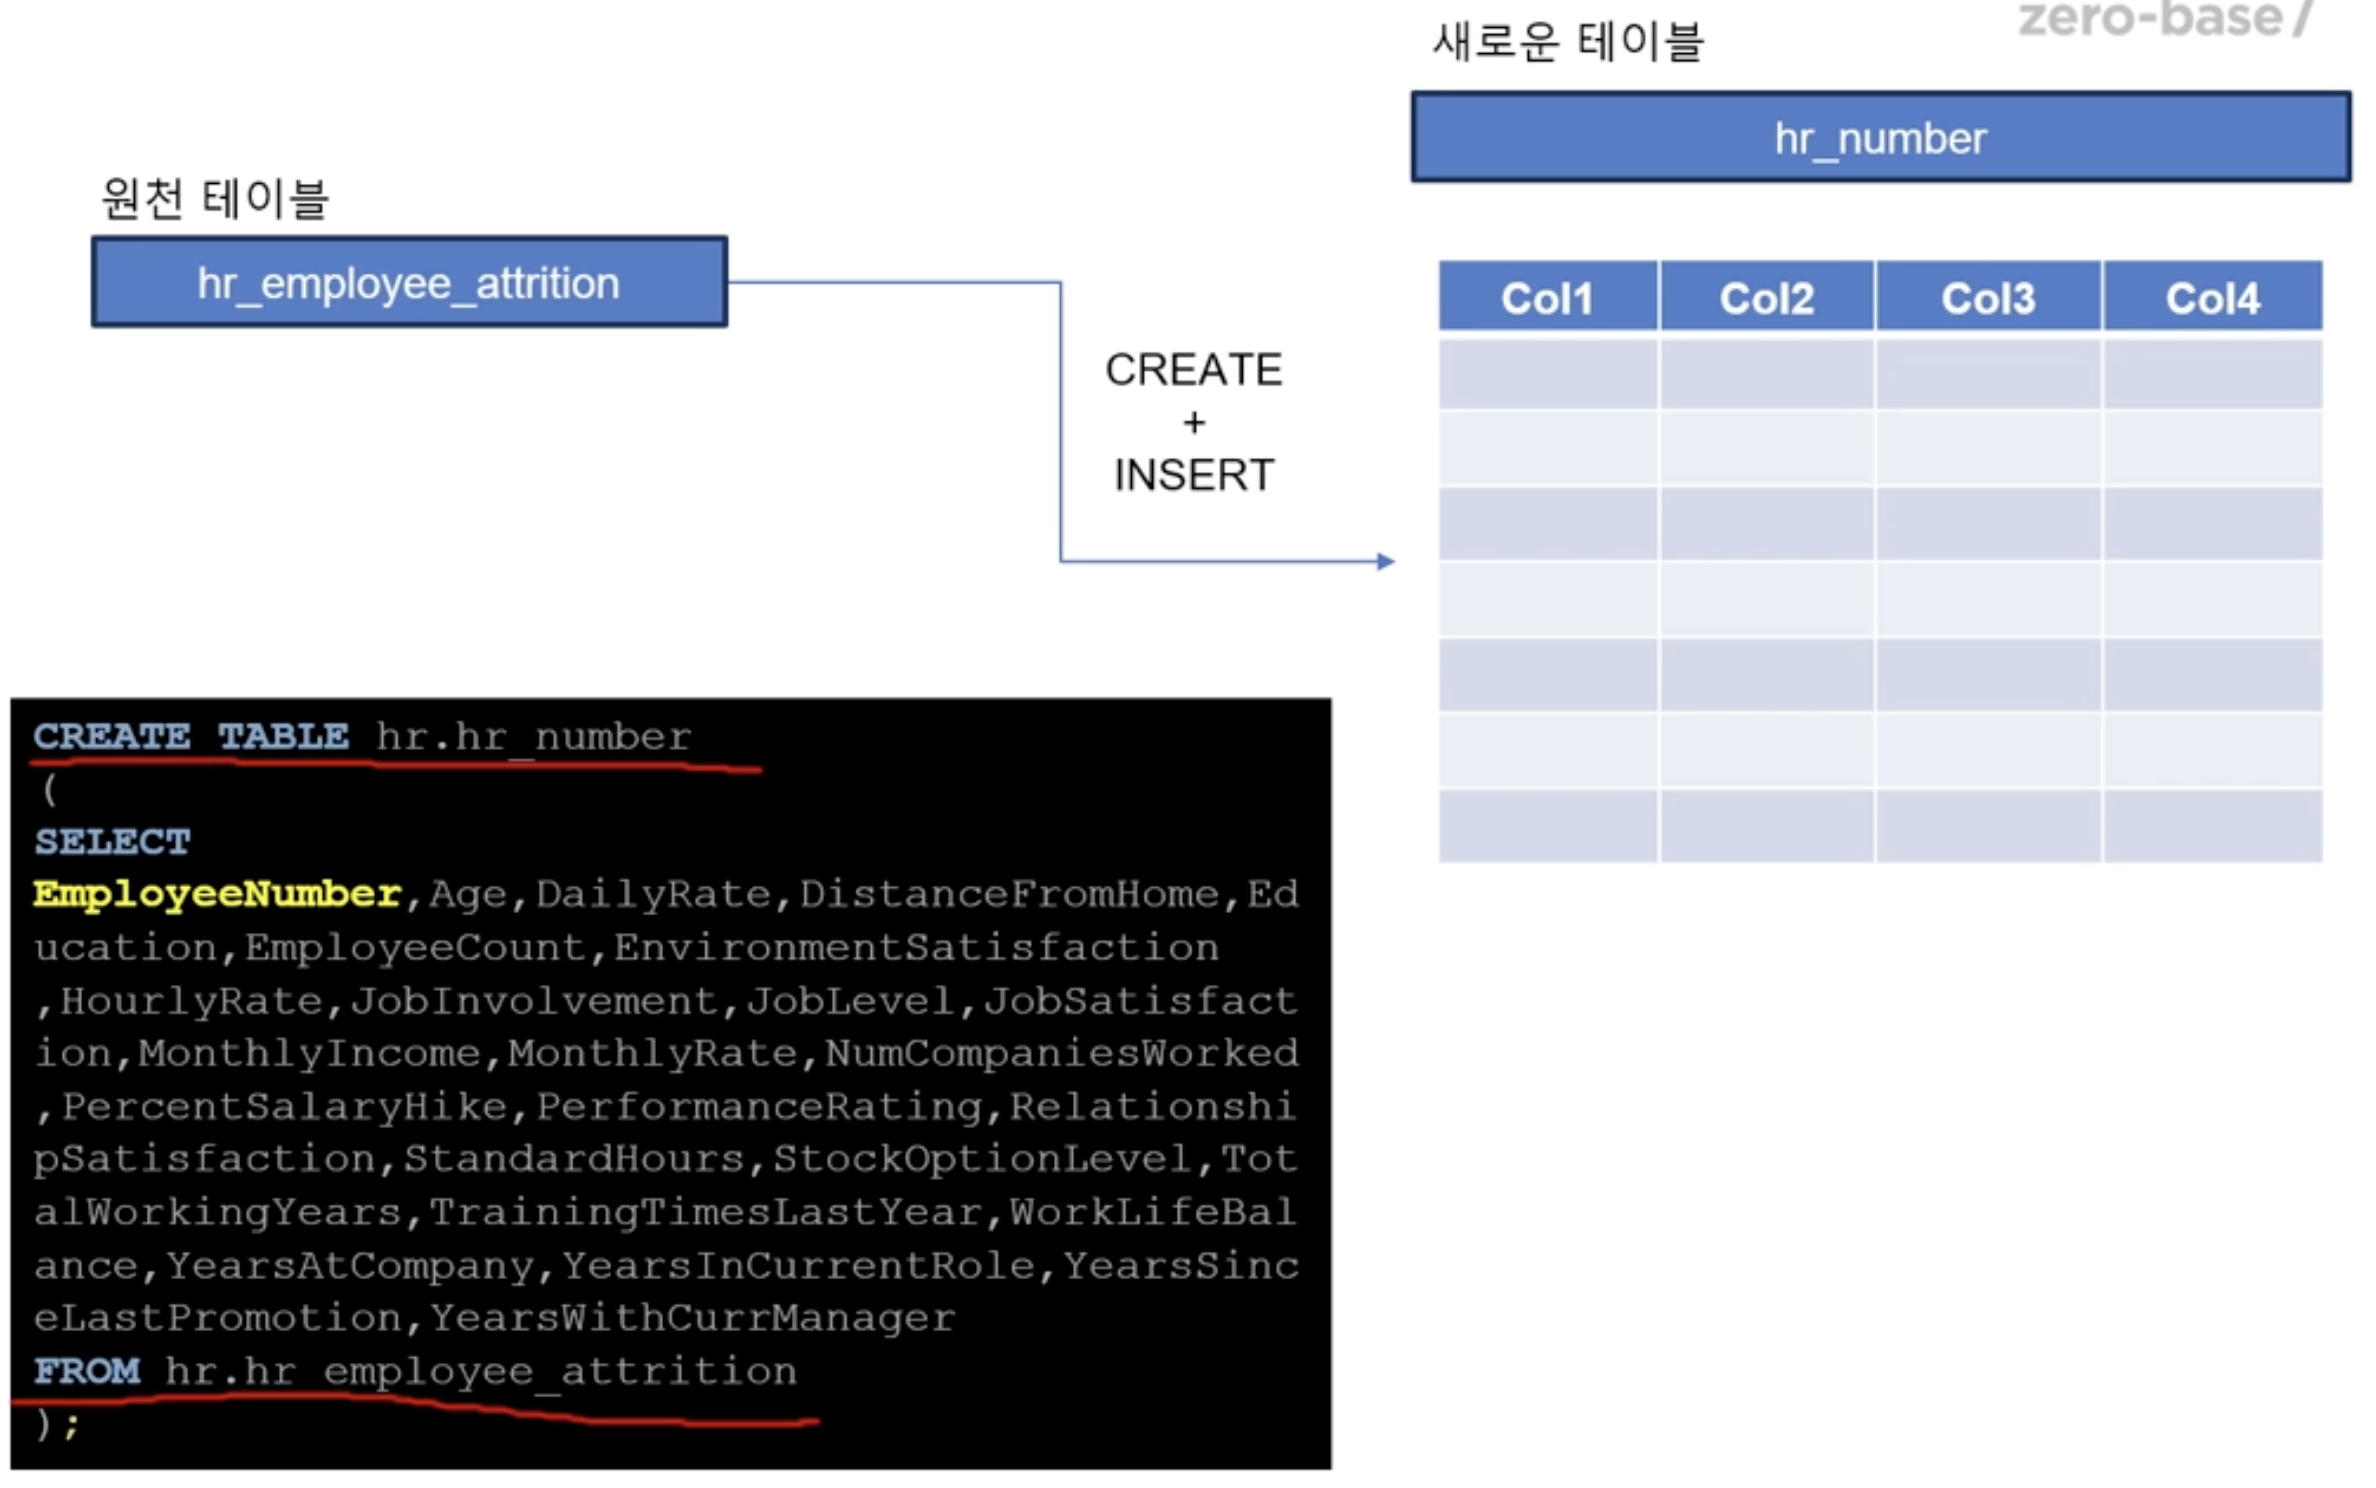Click TrainingTimesLastYear in the code
The width and height of the screenshot is (2376, 1488).
point(706,1213)
